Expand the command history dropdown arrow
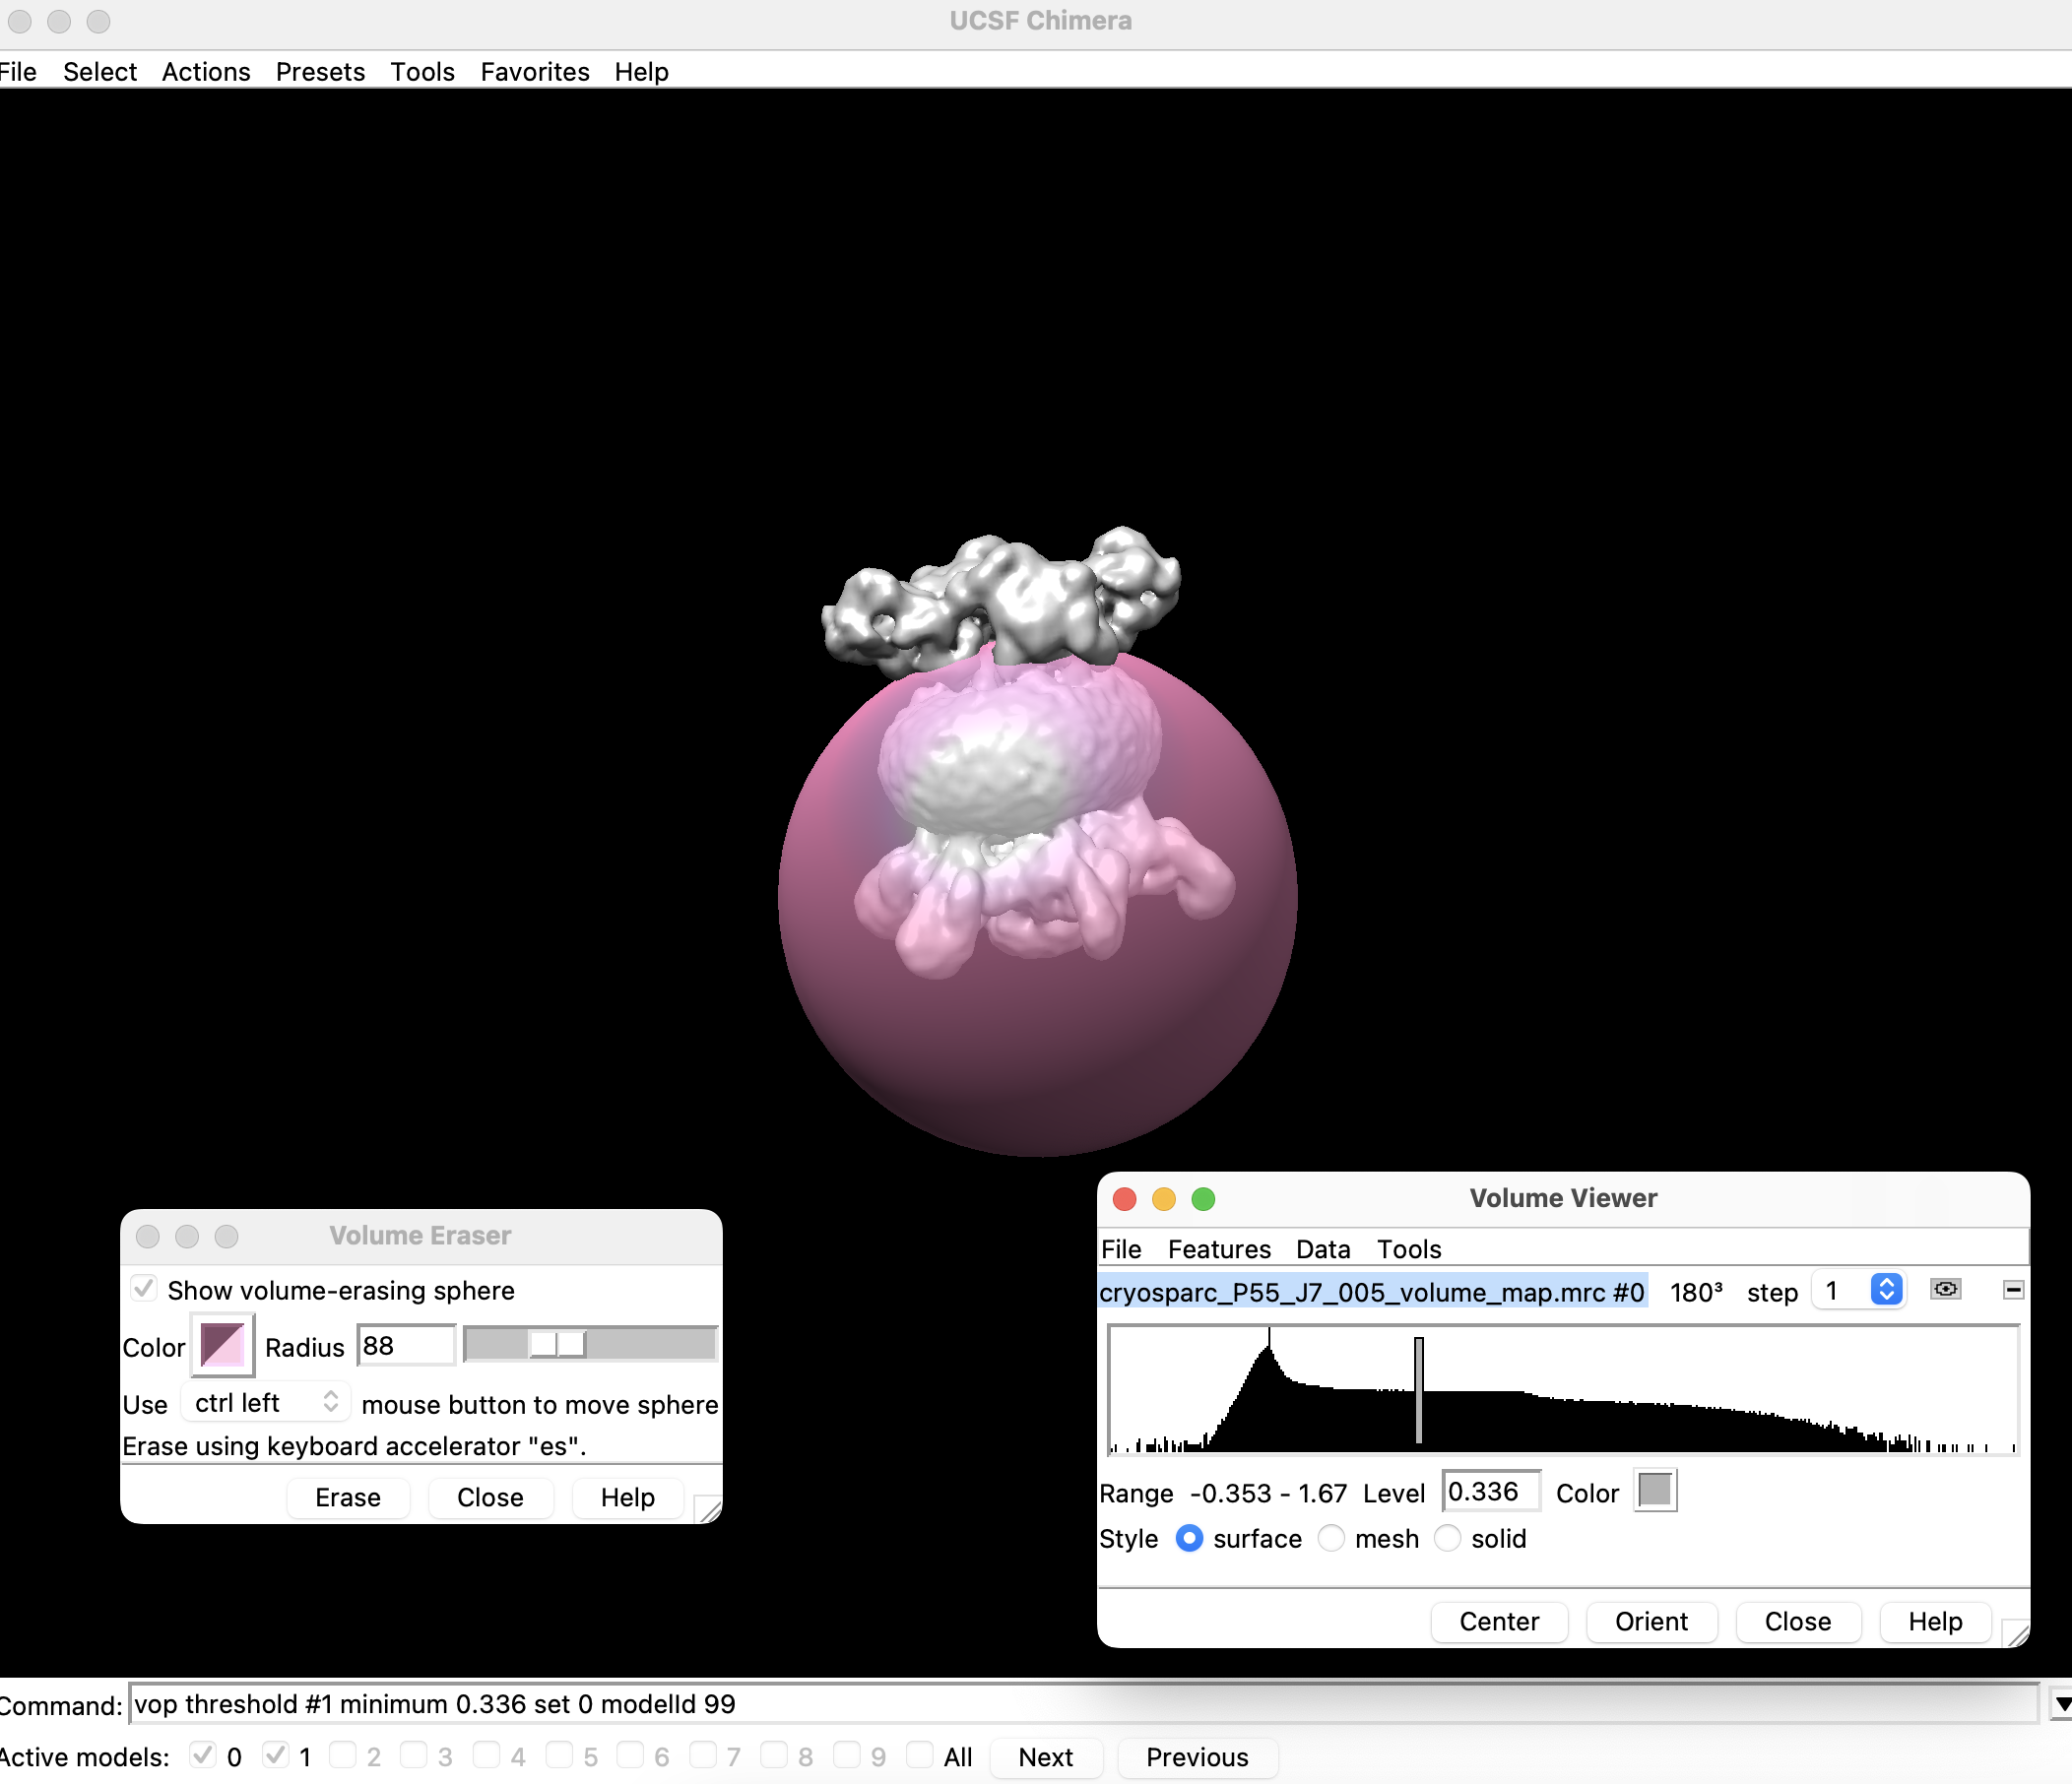Viewport: 2072px width, 1784px height. tap(2057, 1703)
